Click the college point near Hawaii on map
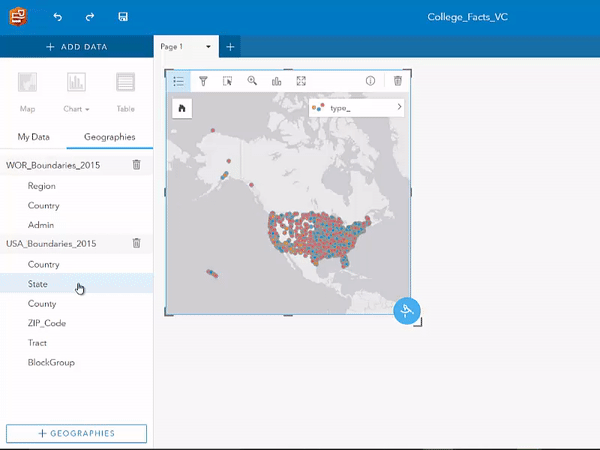 tap(212, 274)
